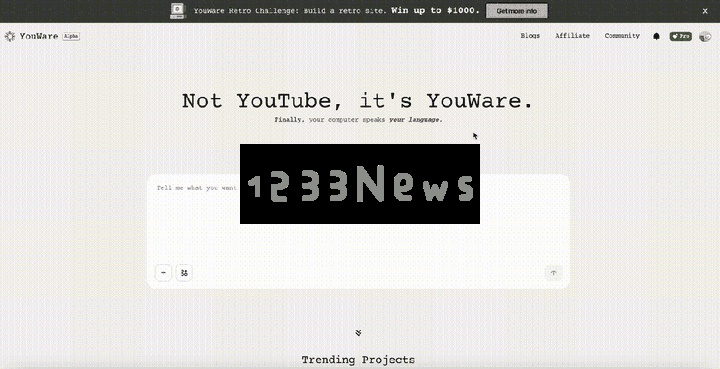Click the YouWare brand name text
The height and width of the screenshot is (369, 720).
(x=39, y=36)
